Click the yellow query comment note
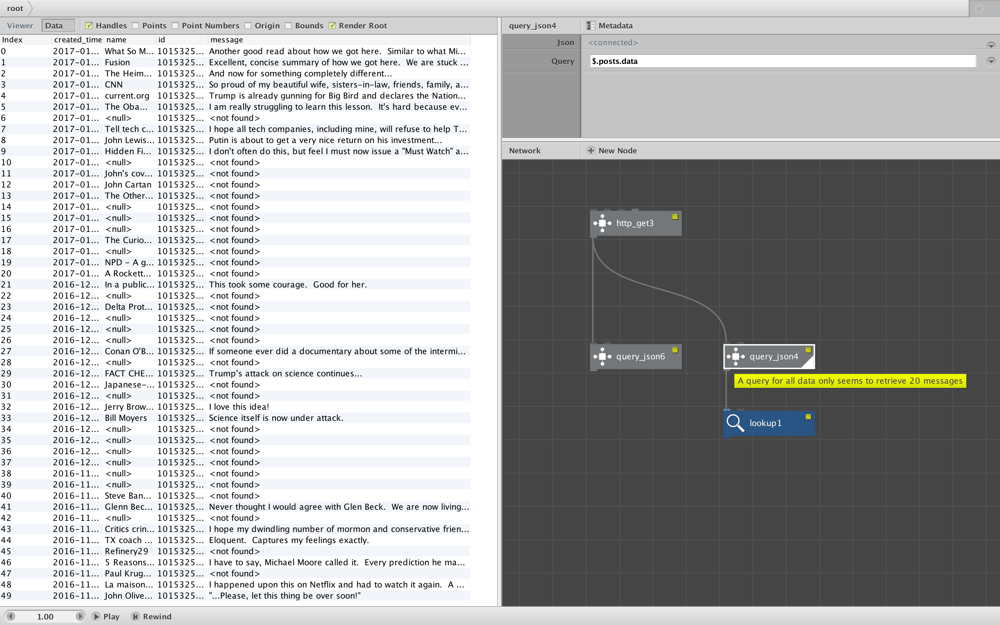This screenshot has width=1000, height=625. point(849,381)
